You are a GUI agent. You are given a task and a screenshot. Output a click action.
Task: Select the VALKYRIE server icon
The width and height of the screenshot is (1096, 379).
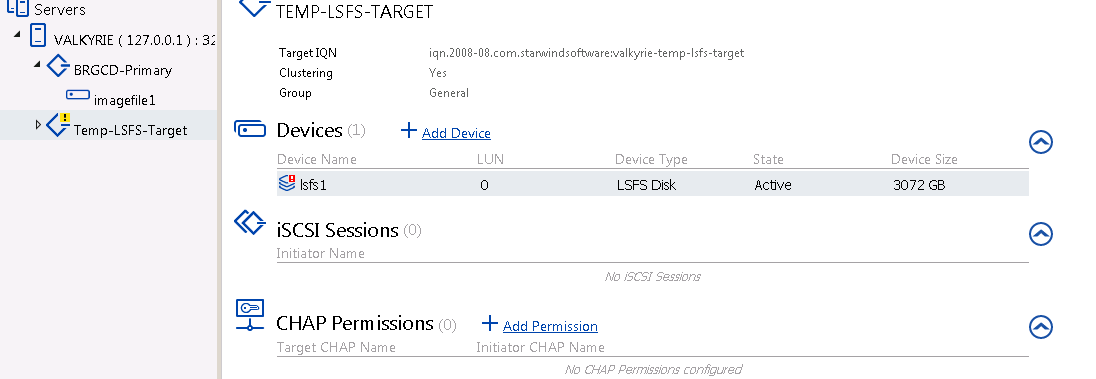click(x=38, y=36)
